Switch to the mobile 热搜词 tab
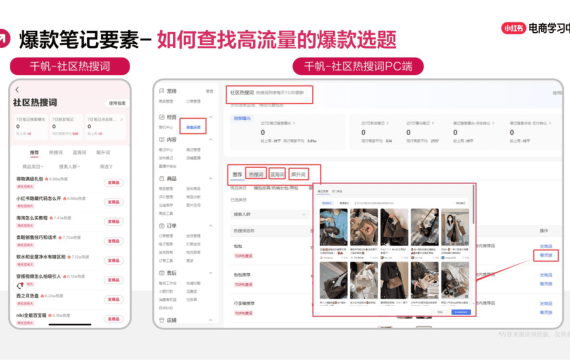Viewport: 570px width, 360px height. tap(56, 152)
